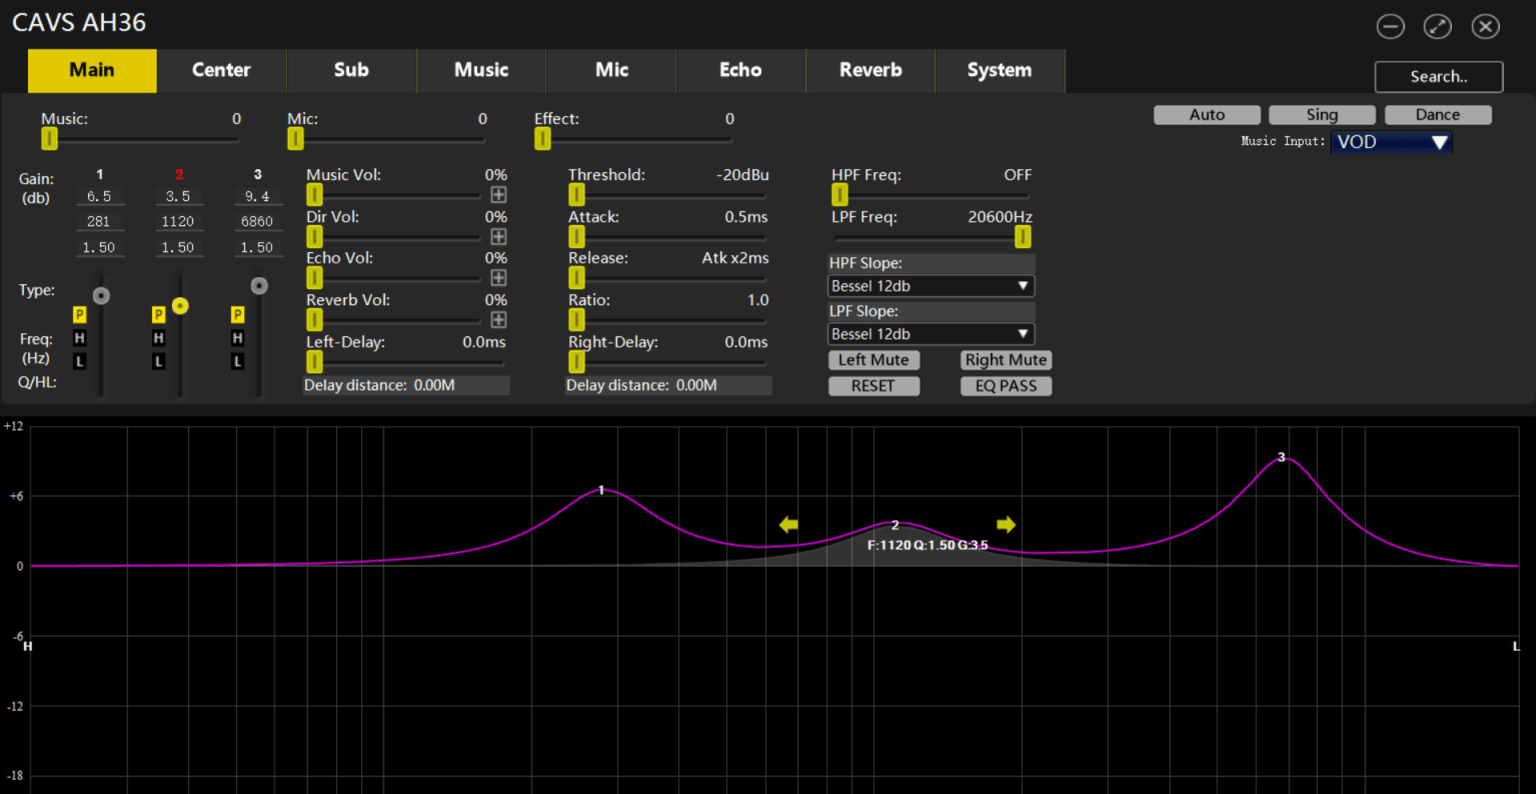This screenshot has width=1536, height=794.
Task: Select EQ point 3 on the curve
Action: (1281, 458)
